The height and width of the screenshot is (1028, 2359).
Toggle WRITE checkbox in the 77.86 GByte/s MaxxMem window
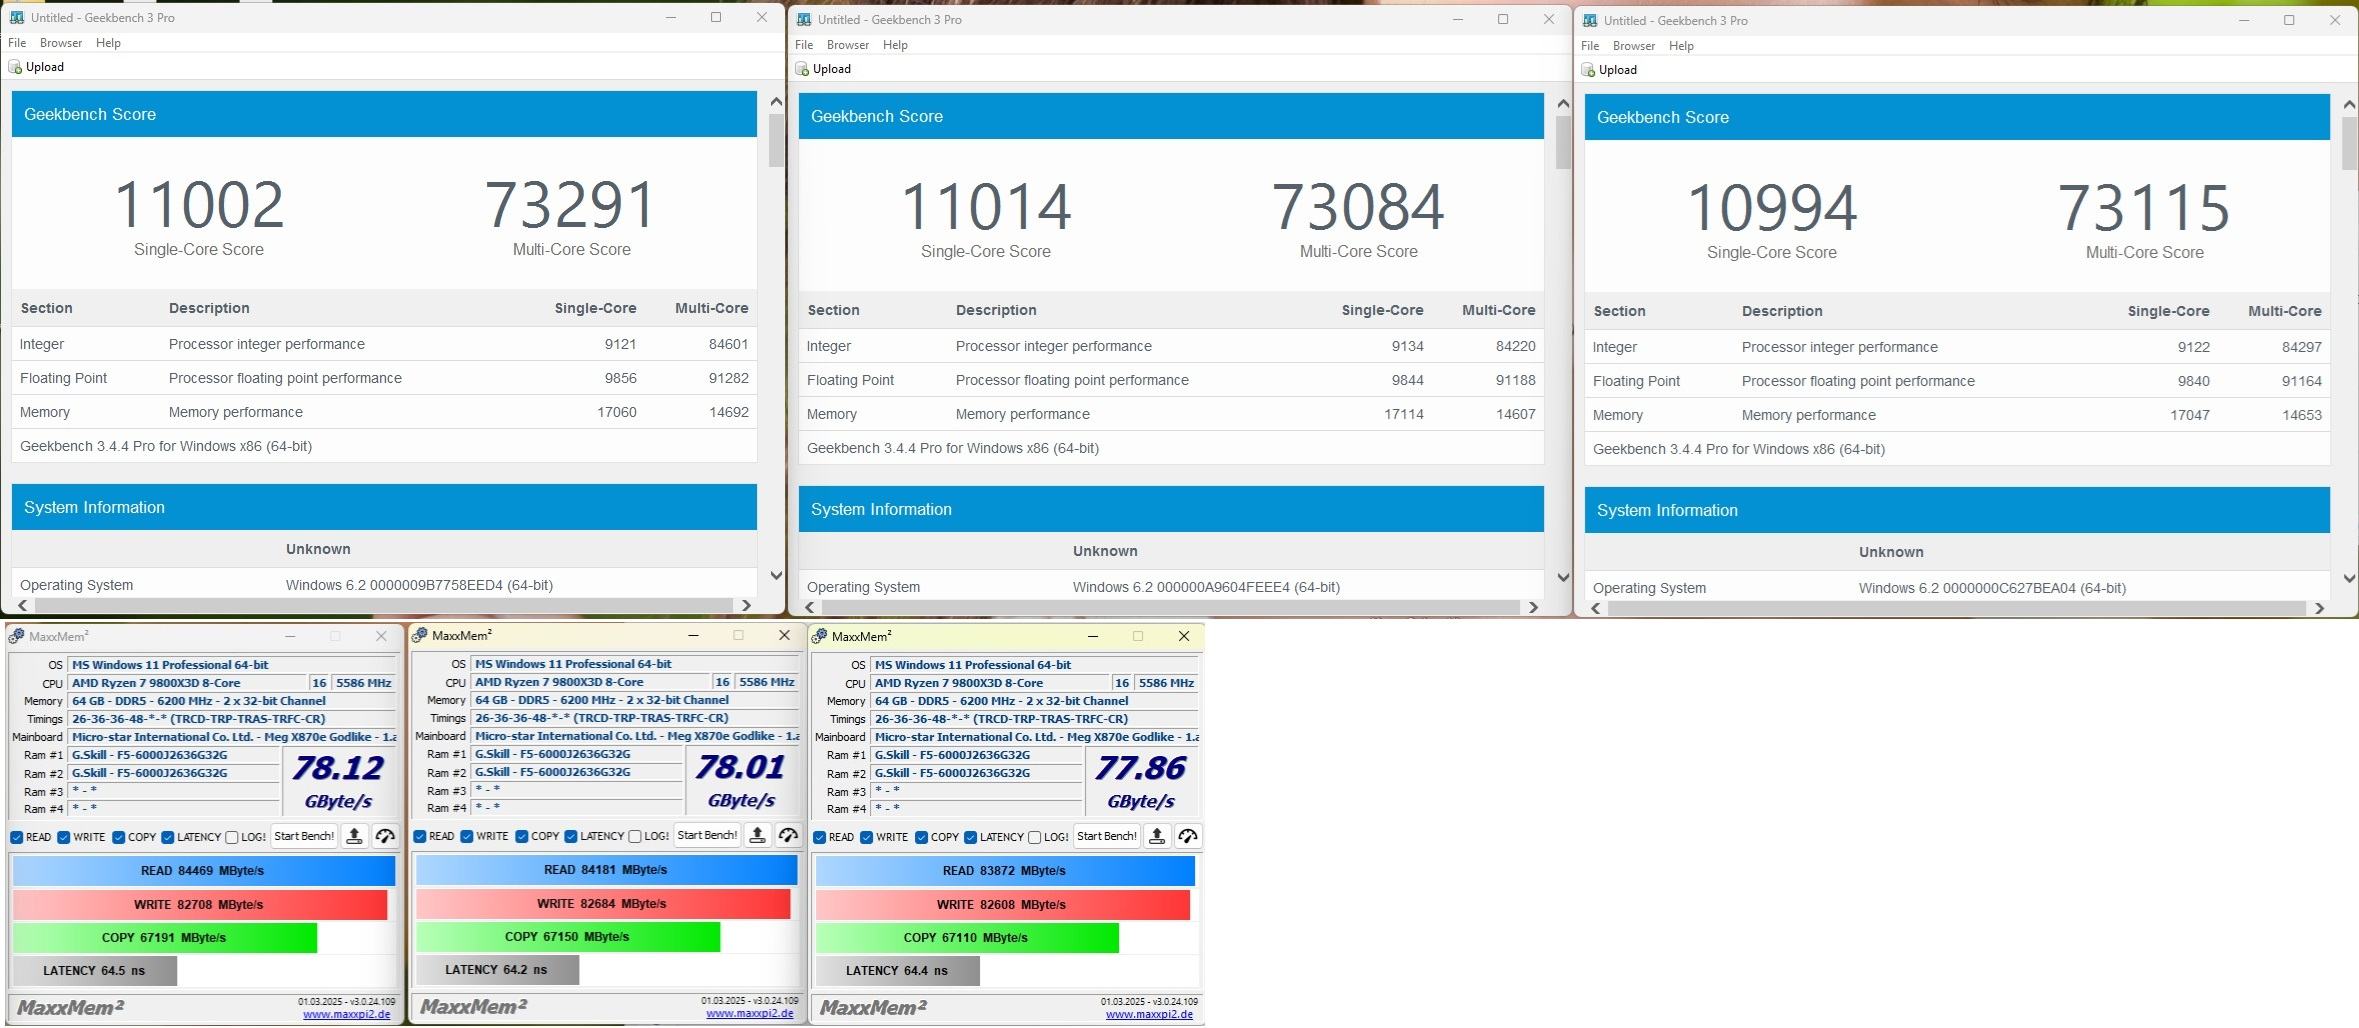867,837
